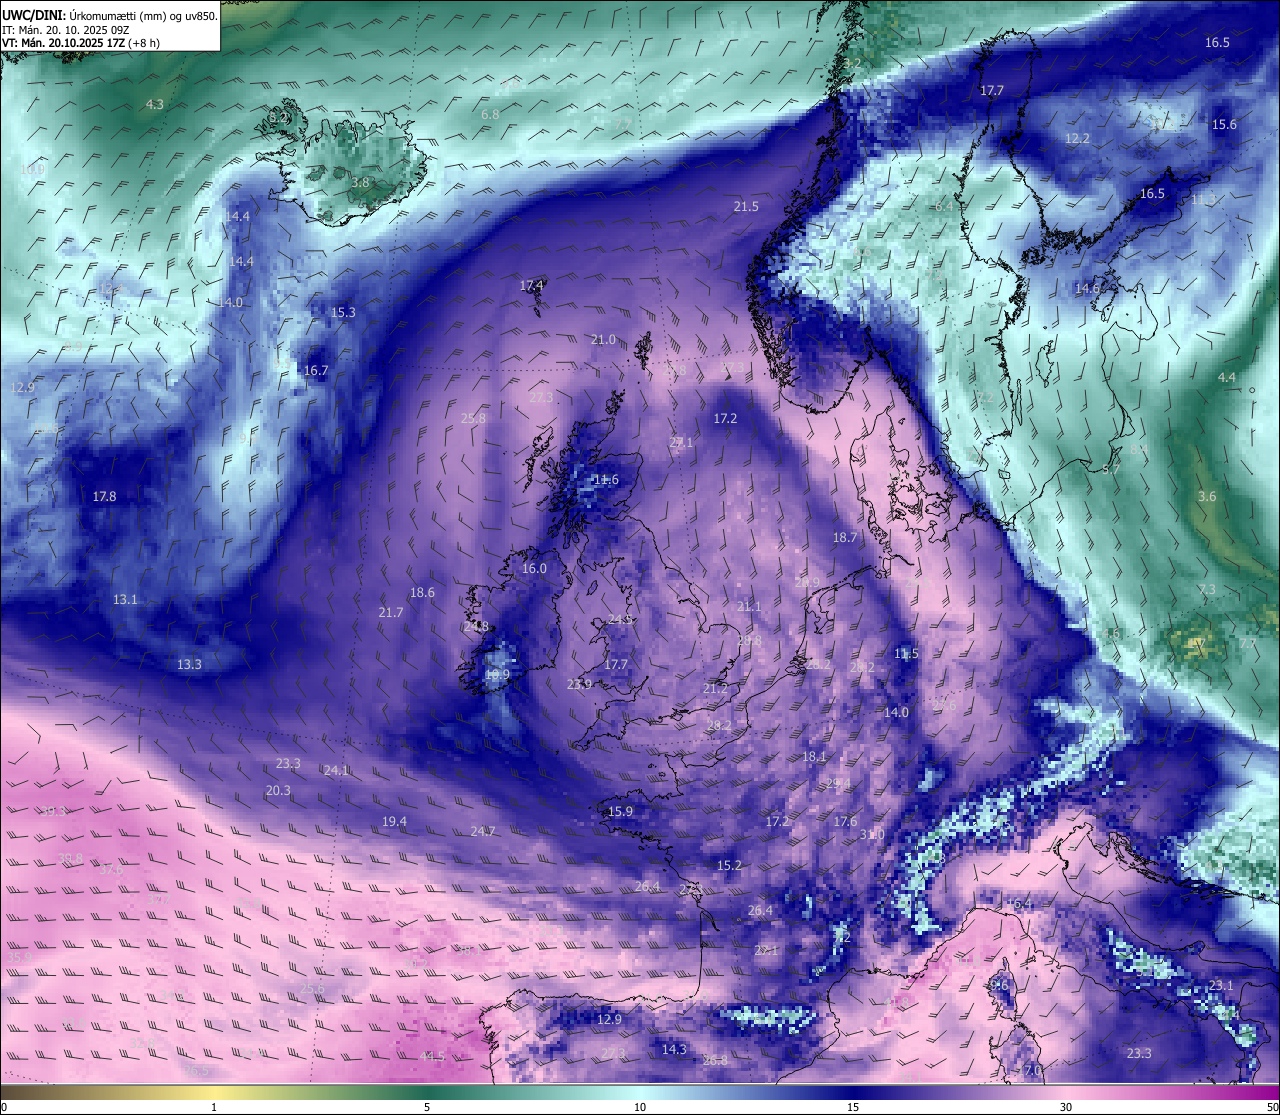Click the 21.5 value off Norway
This screenshot has width=1280, height=1115.
click(x=746, y=207)
